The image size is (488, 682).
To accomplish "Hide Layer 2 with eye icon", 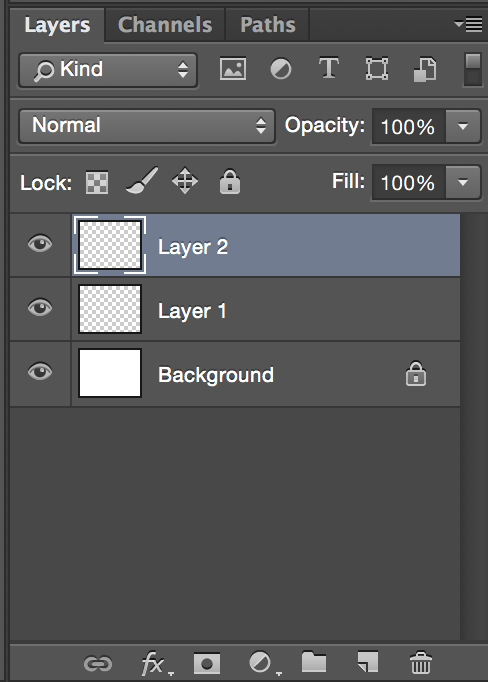I will [40, 244].
